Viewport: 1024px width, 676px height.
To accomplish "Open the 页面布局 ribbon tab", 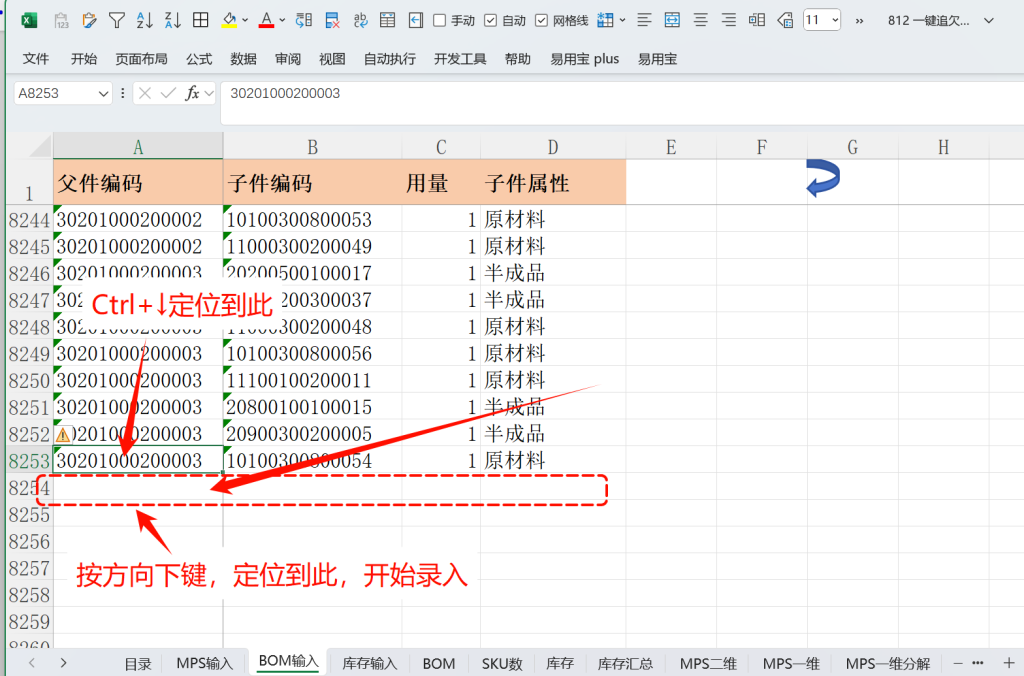I will pos(141,59).
